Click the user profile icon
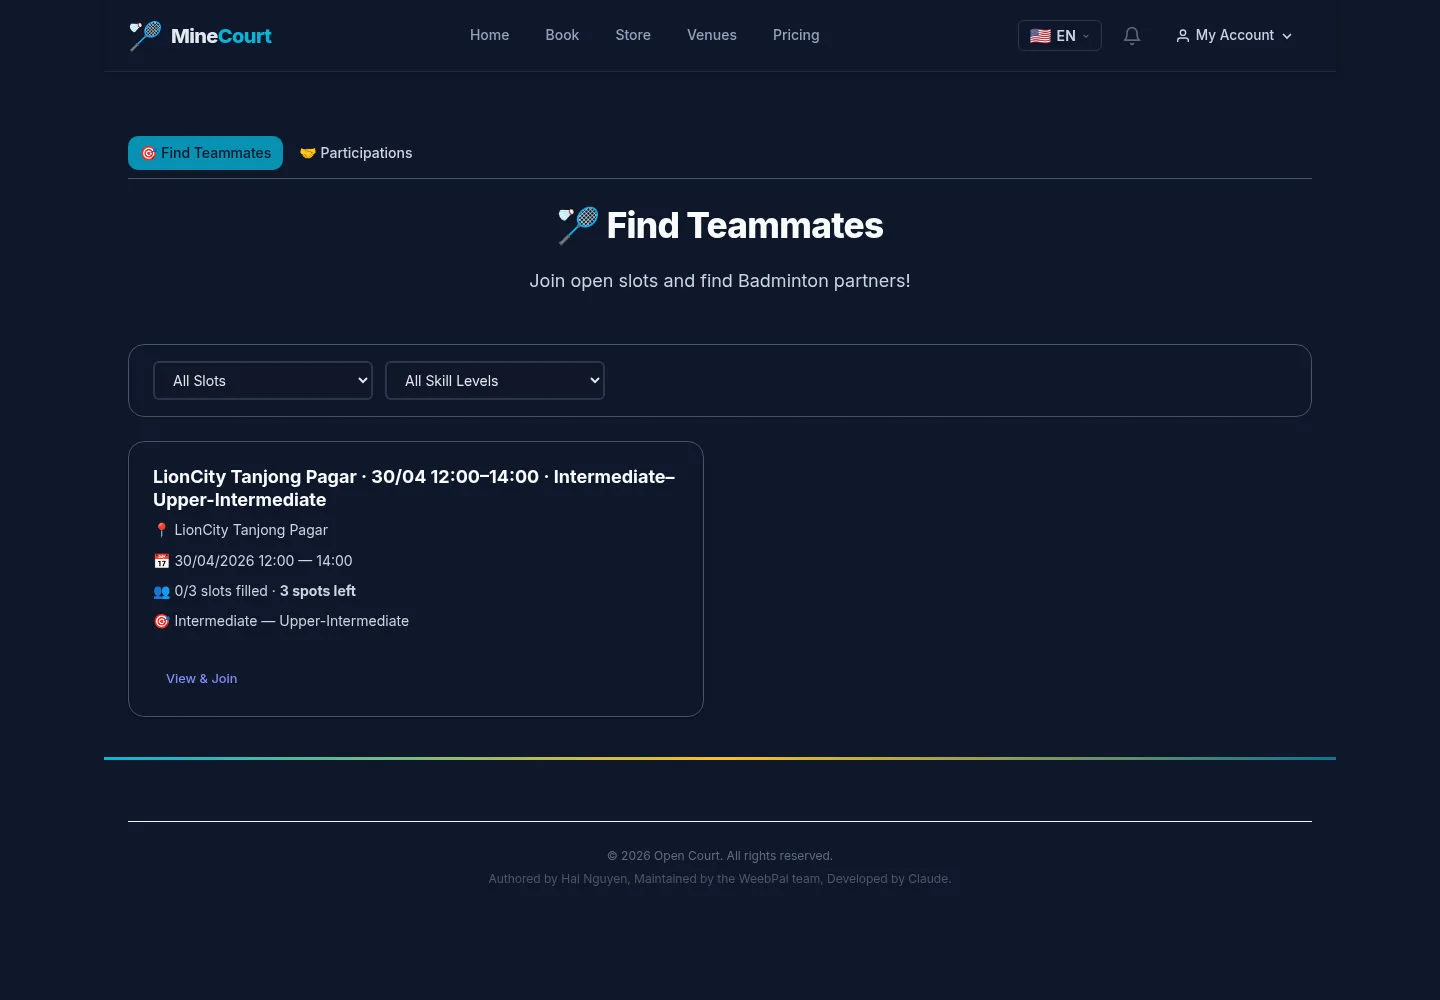Viewport: 1440px width, 1000px height. 1183,36
